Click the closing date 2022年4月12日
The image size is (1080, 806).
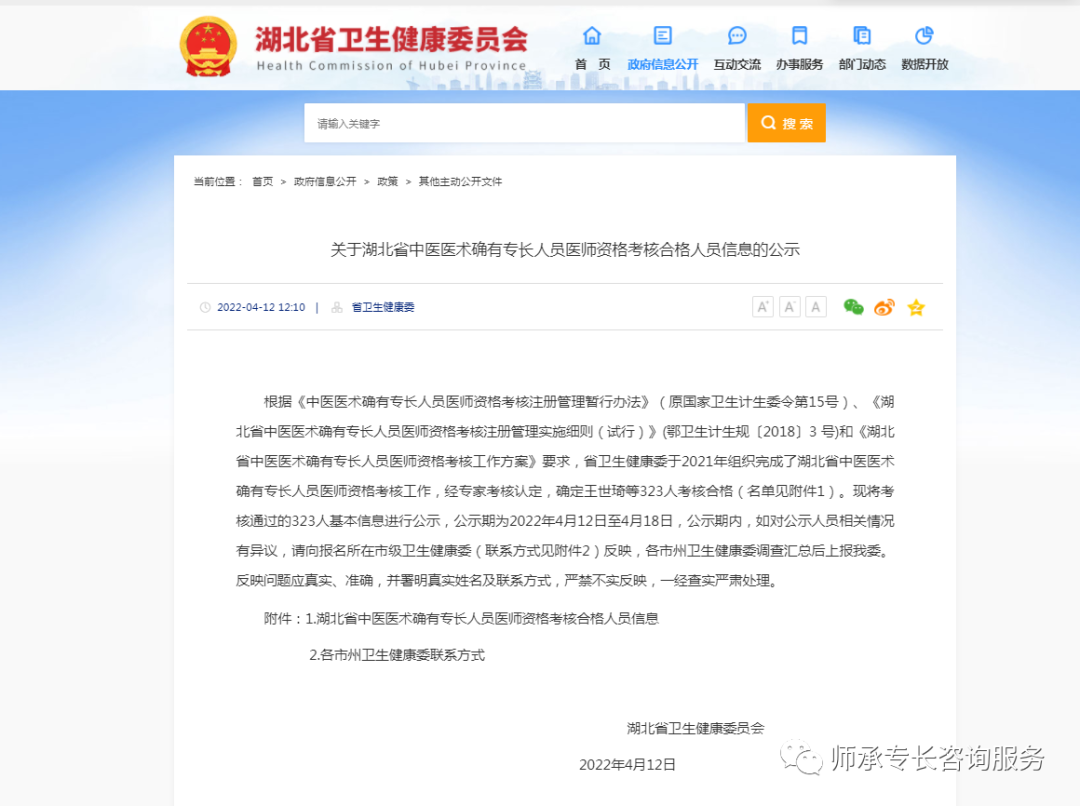click(x=627, y=765)
